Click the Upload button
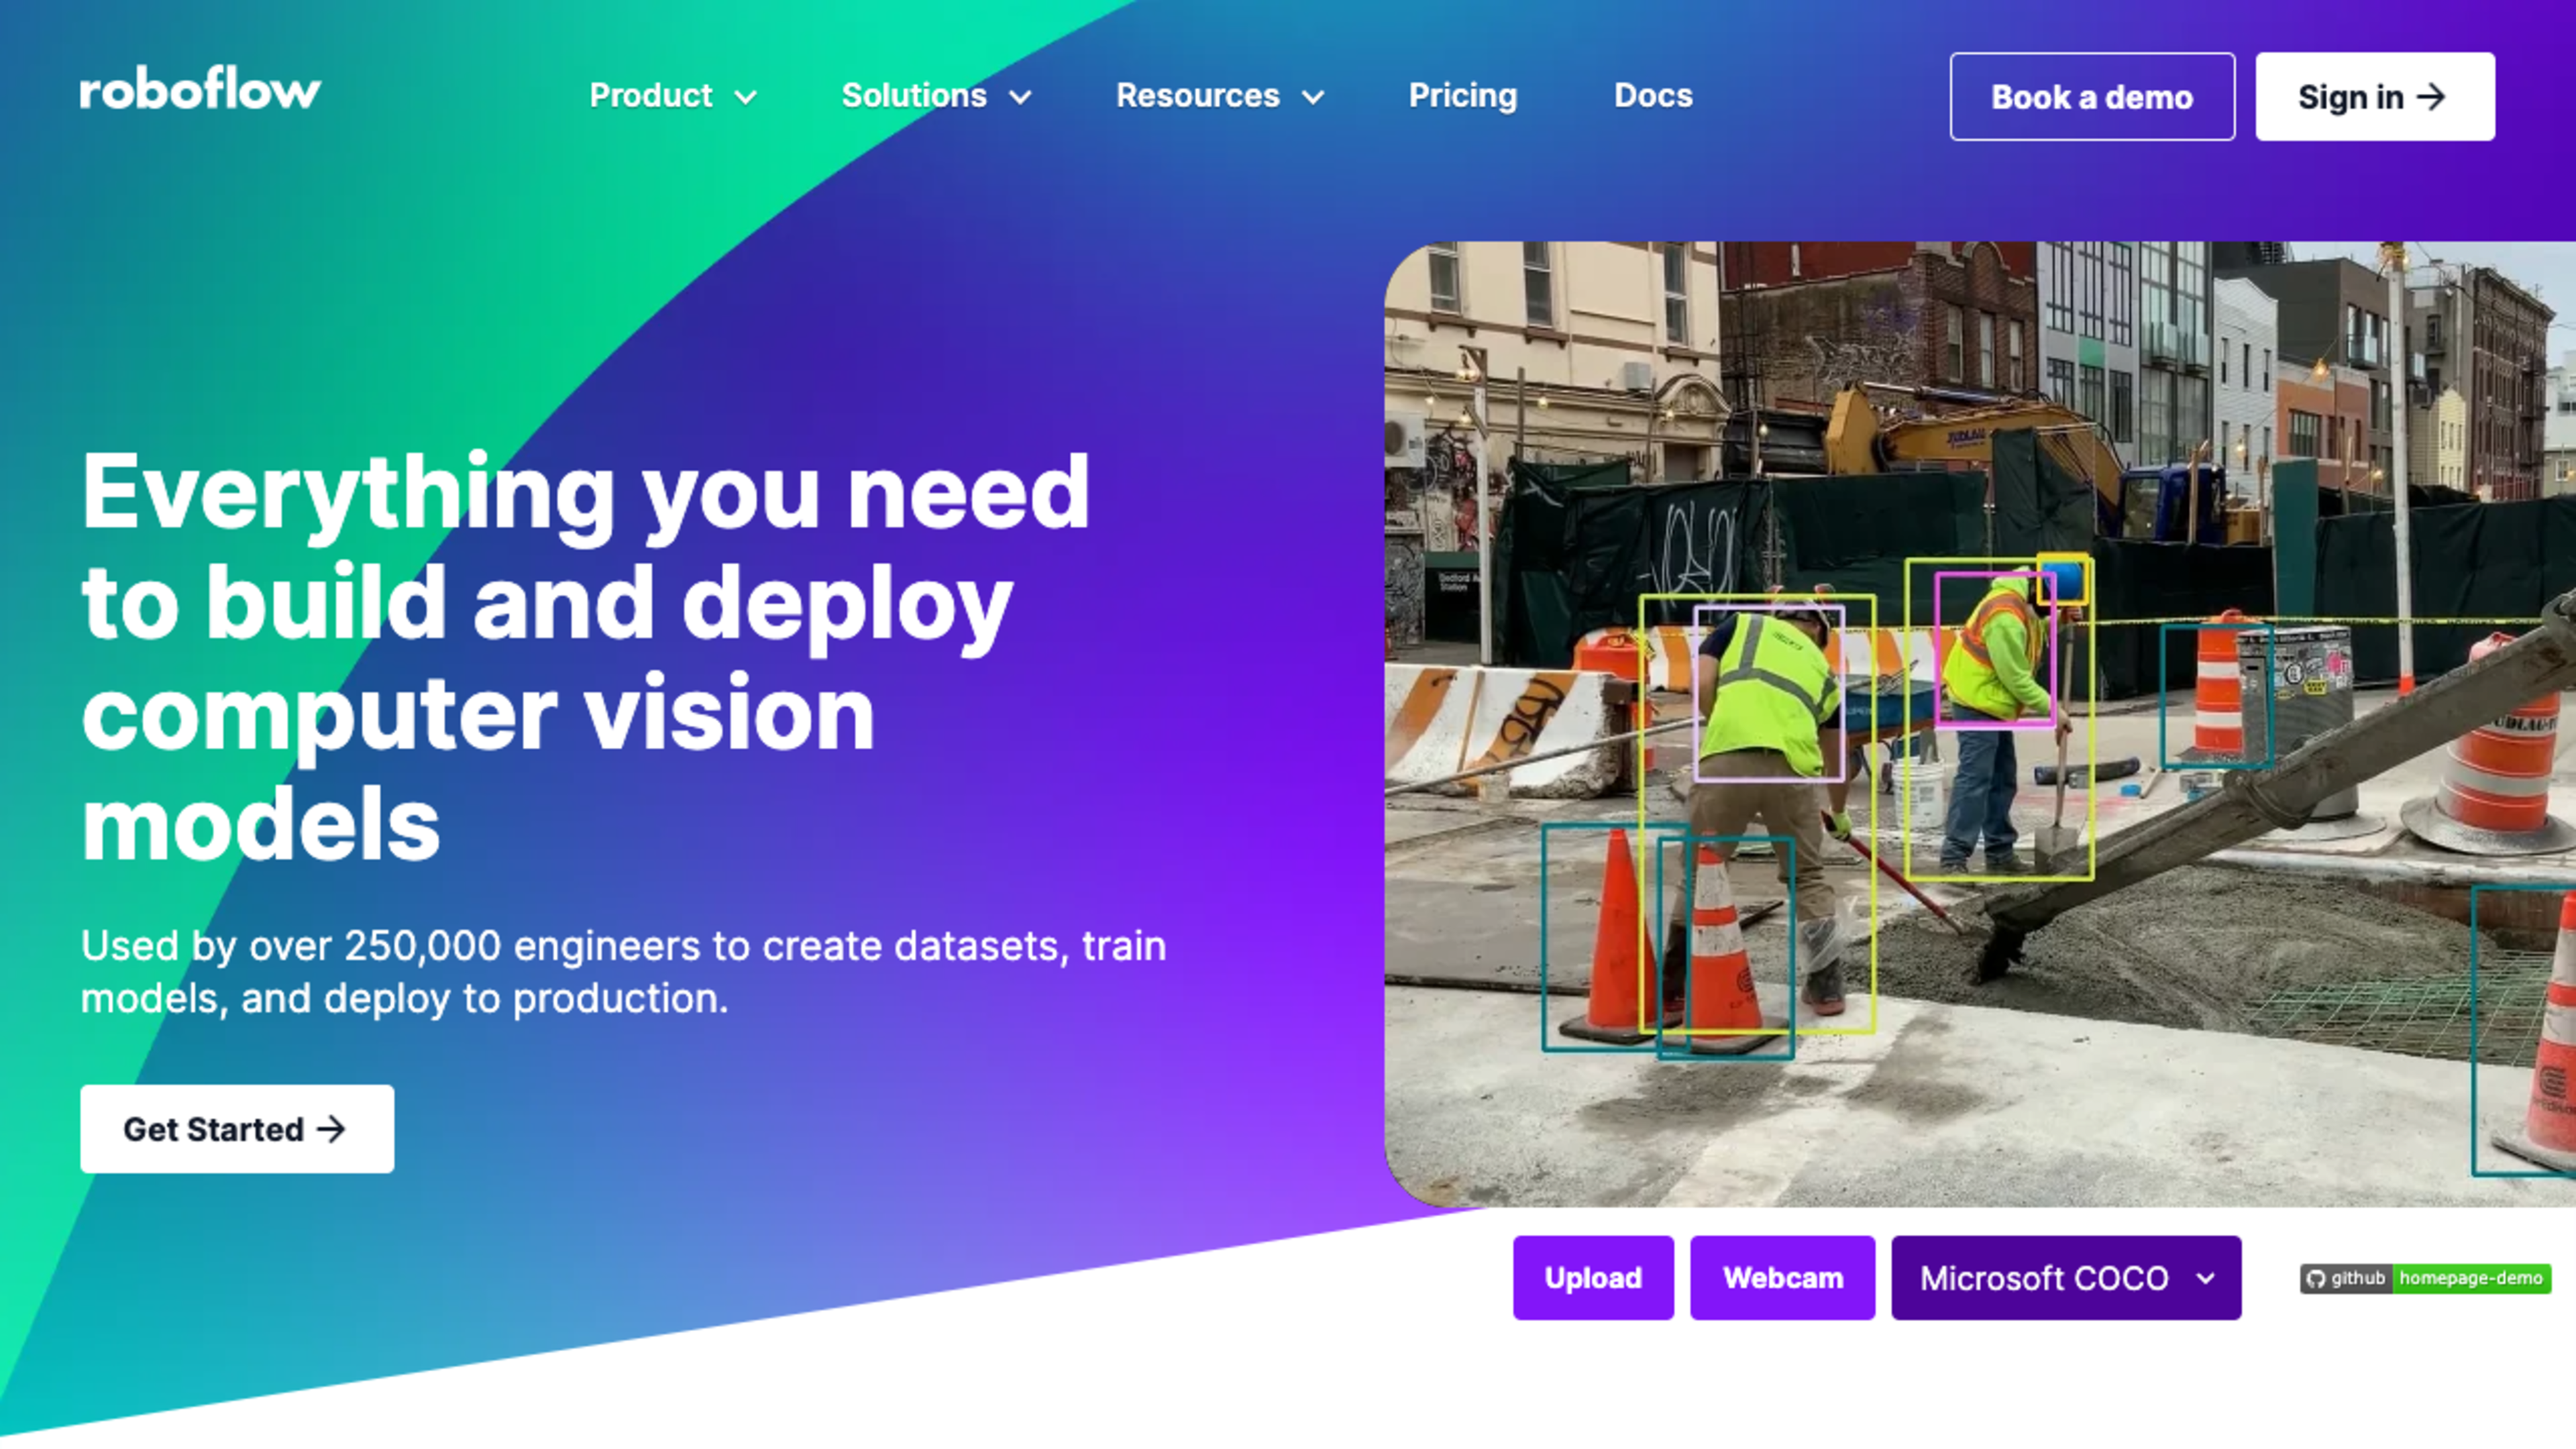This screenshot has height=1449, width=2576. (x=1593, y=1278)
